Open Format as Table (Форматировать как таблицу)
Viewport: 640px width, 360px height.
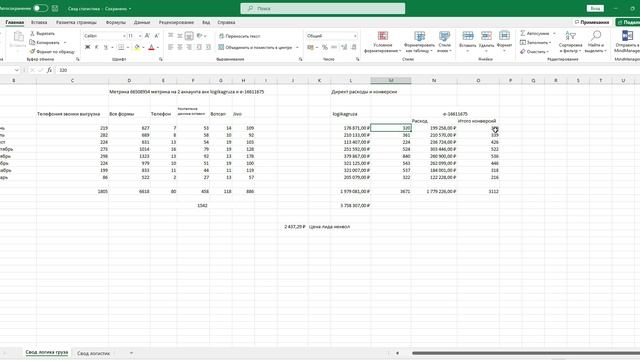[x=419, y=42]
